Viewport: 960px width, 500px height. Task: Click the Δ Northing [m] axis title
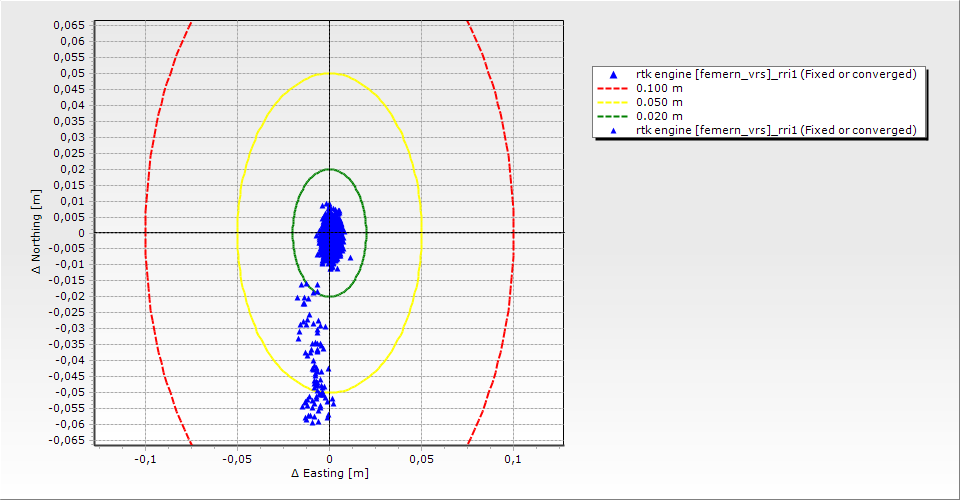click(38, 234)
